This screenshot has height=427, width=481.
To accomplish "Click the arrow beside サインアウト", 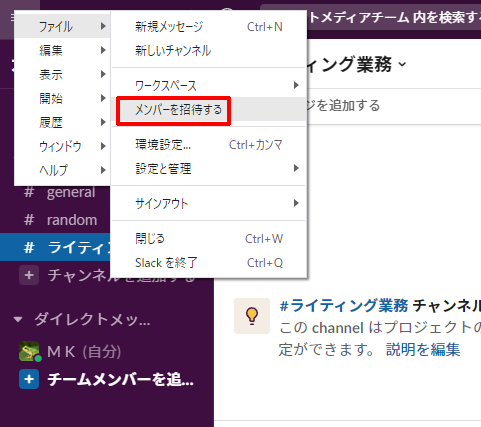I will coord(296,203).
